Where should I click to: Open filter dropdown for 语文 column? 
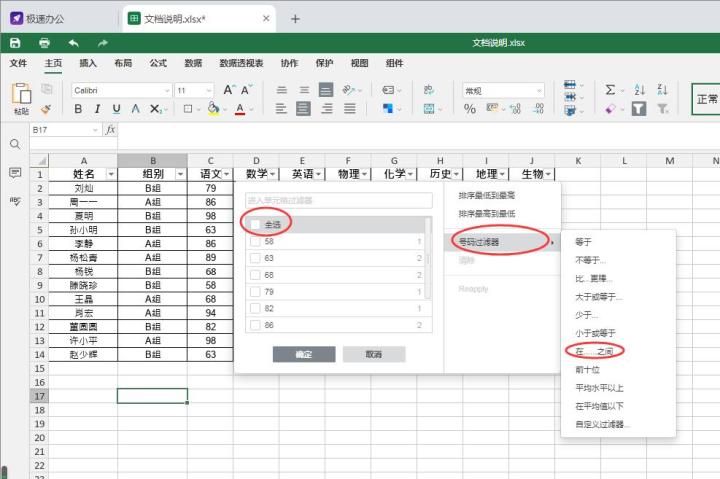[226, 175]
